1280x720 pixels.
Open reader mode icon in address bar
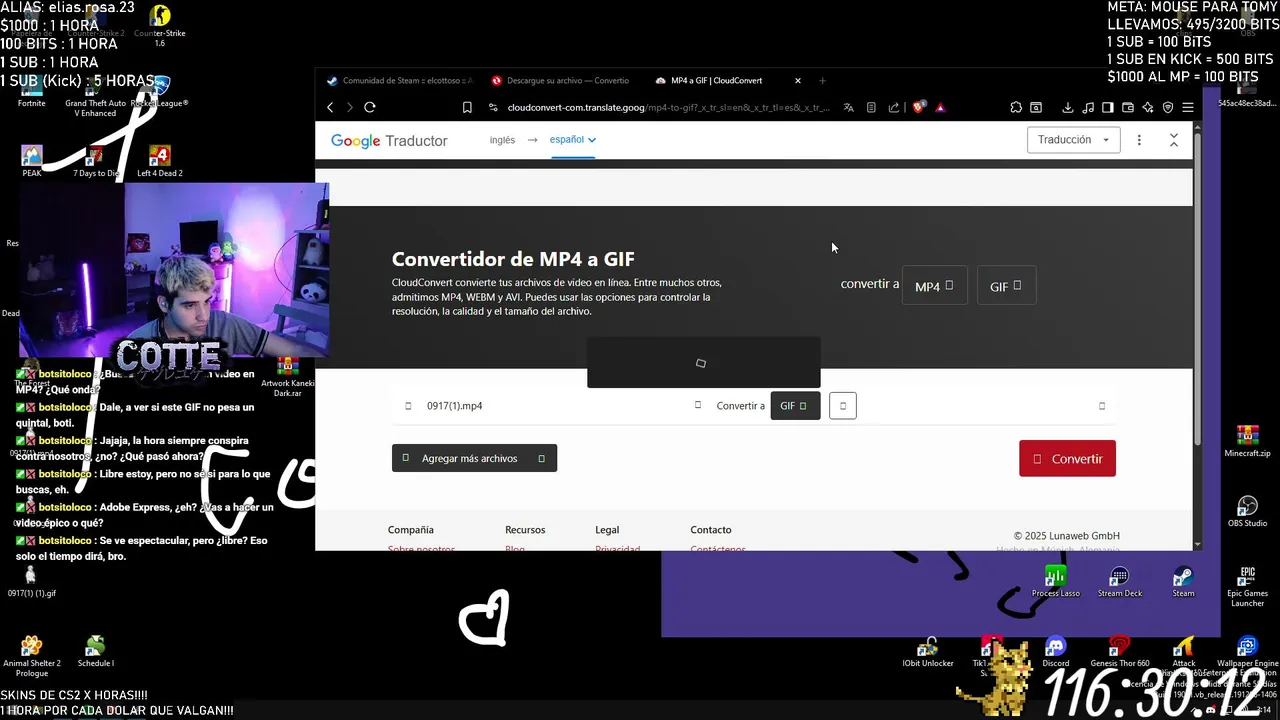coord(871,107)
